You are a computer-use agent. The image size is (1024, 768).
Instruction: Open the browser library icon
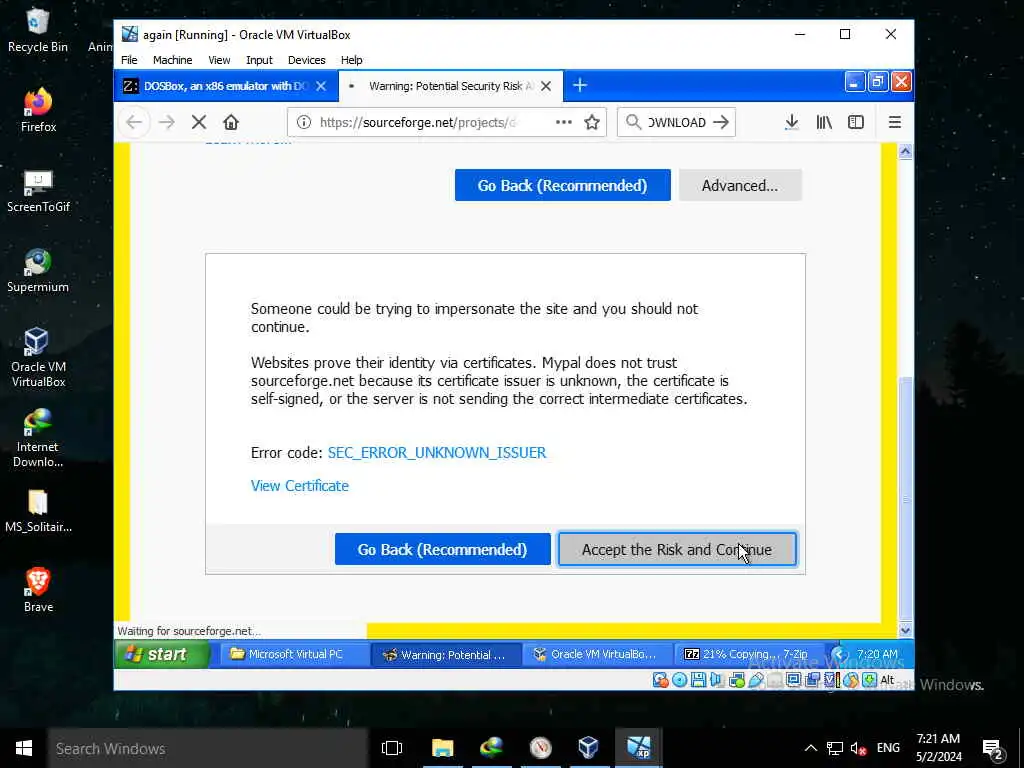coord(824,122)
